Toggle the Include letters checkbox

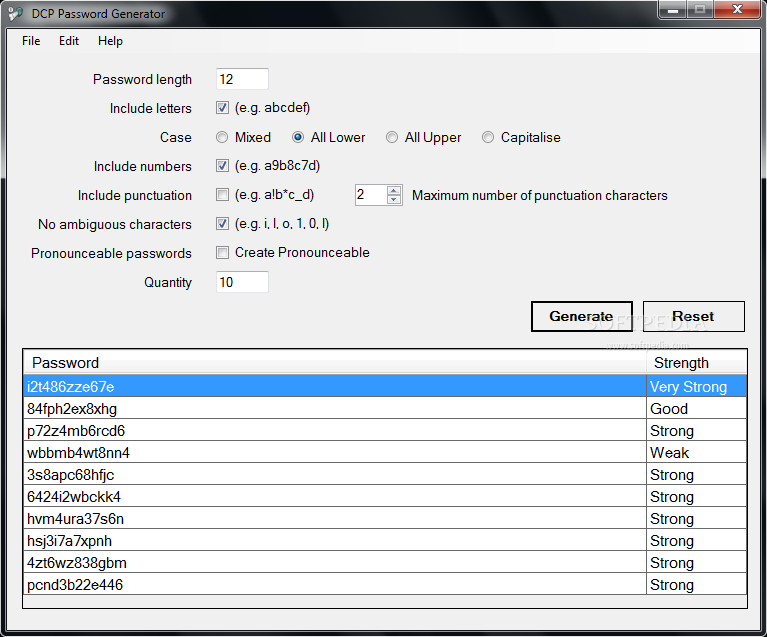tap(222, 108)
